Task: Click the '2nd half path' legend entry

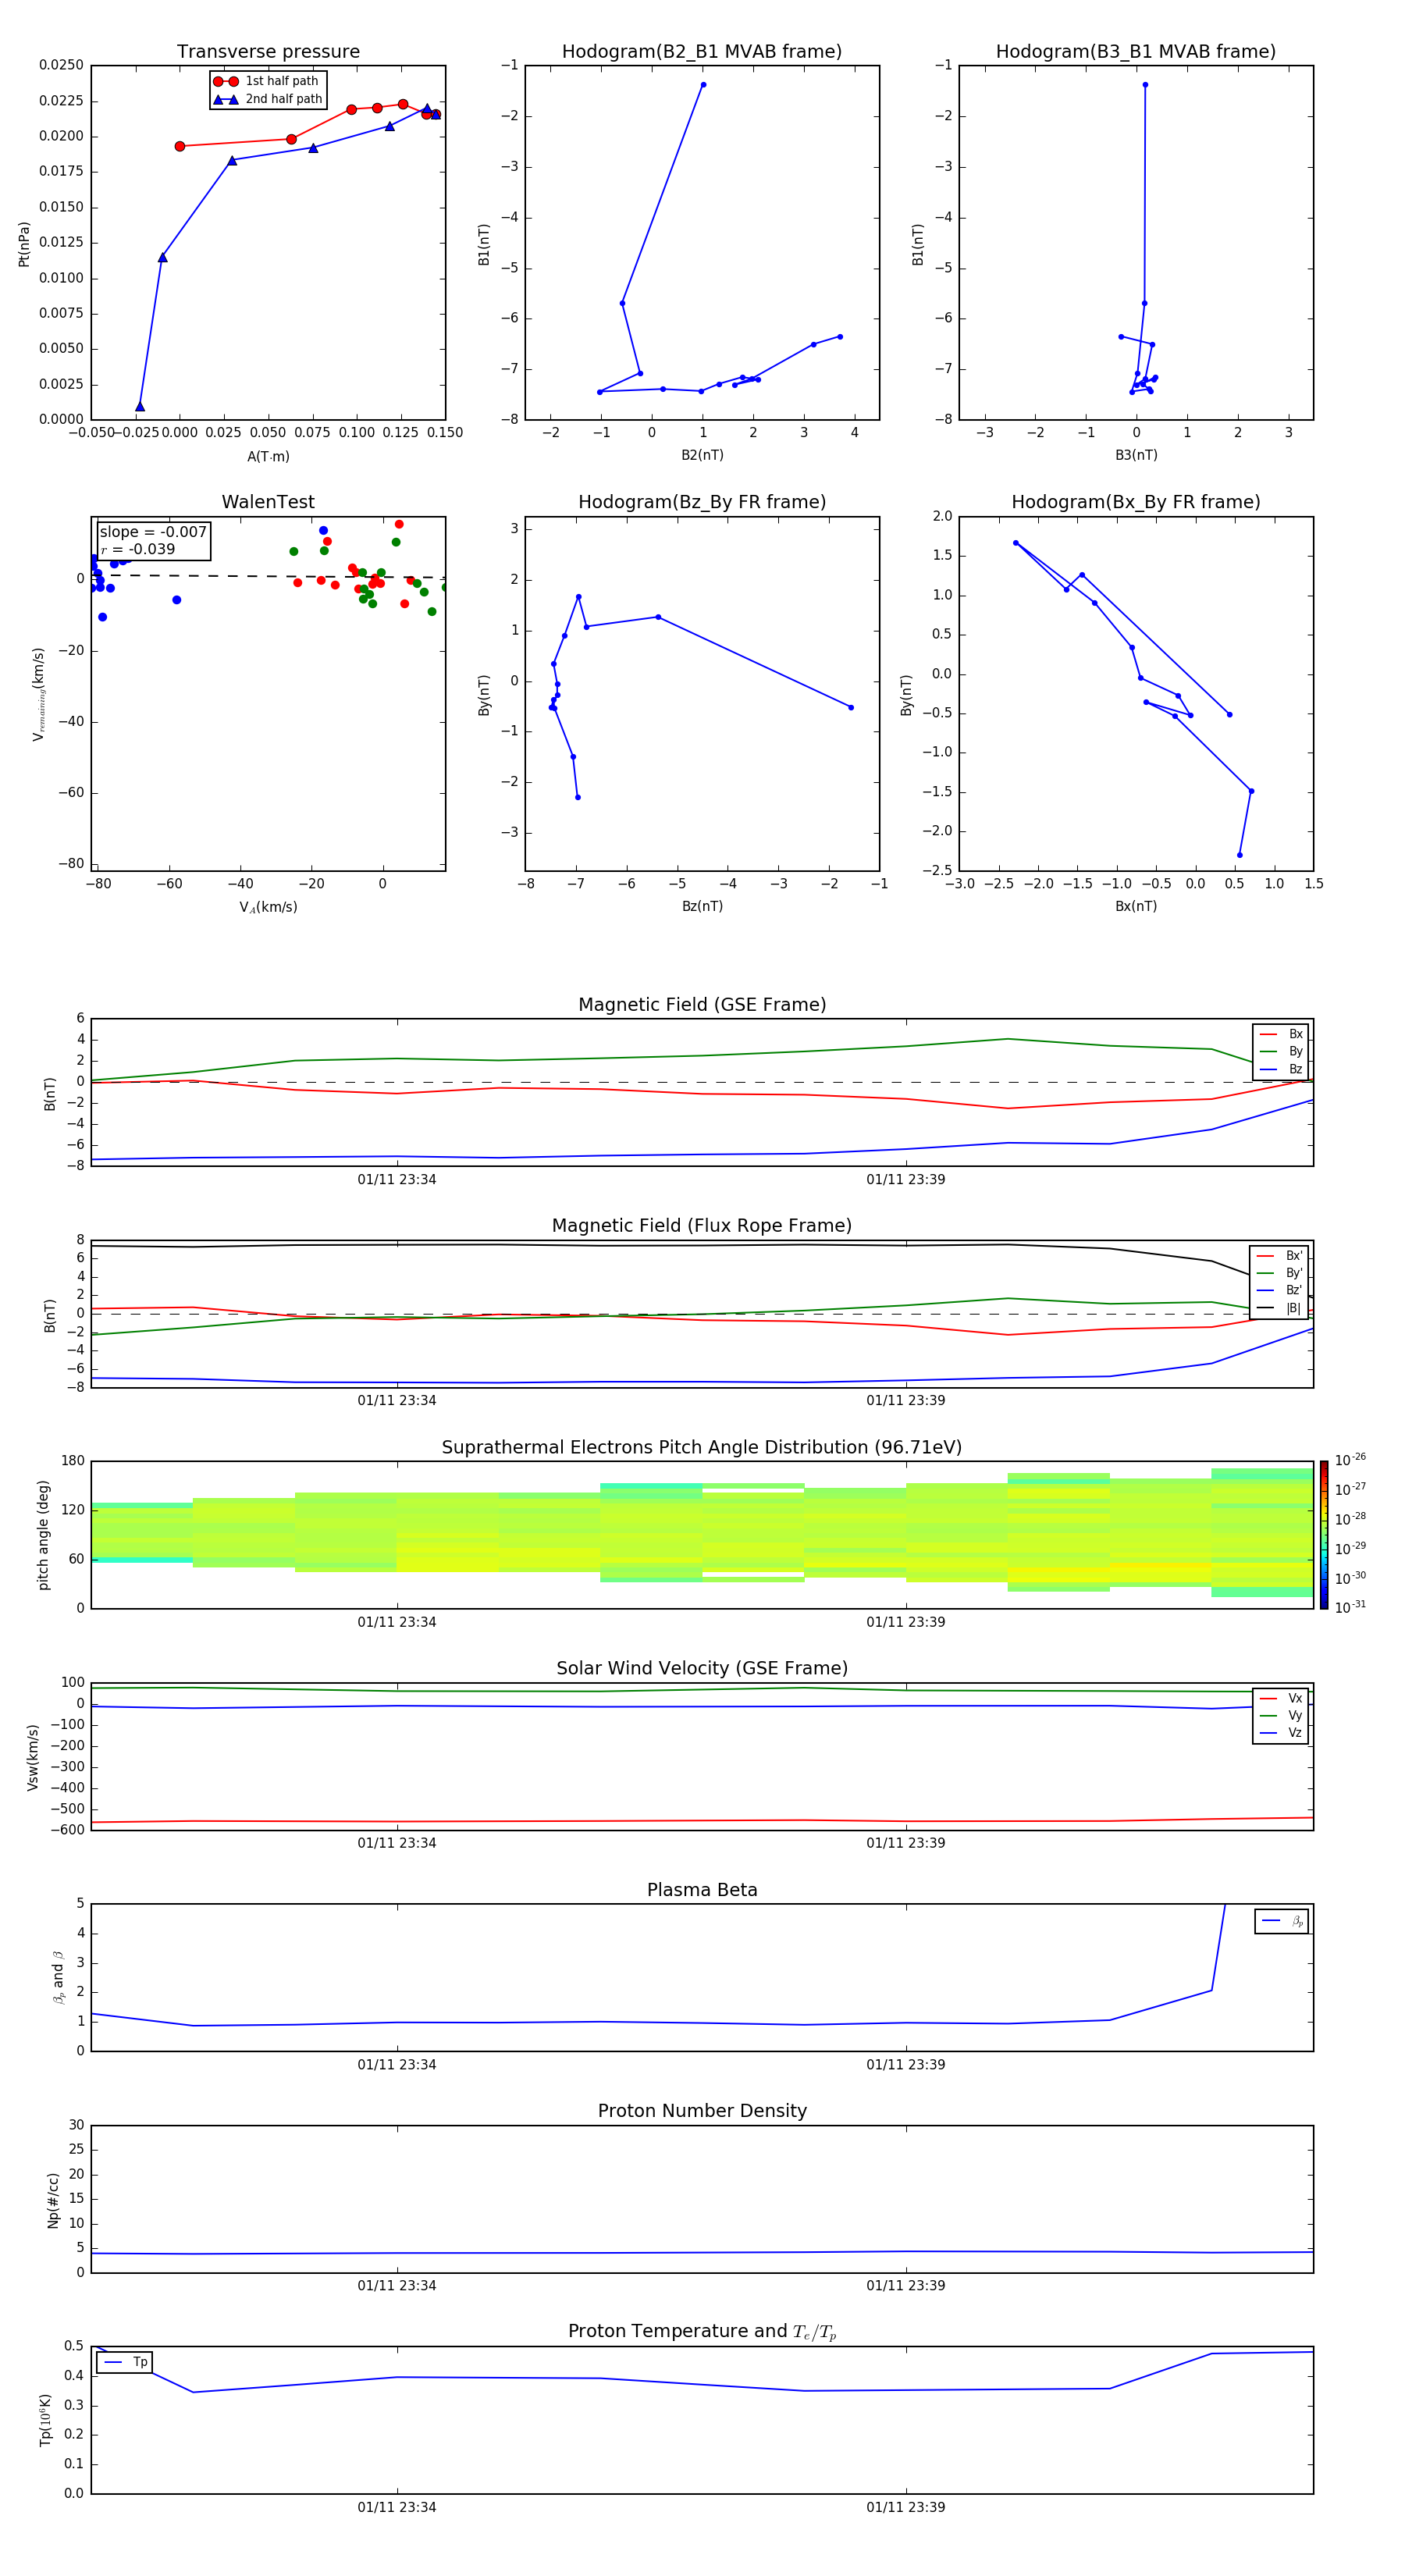Action: (268, 99)
